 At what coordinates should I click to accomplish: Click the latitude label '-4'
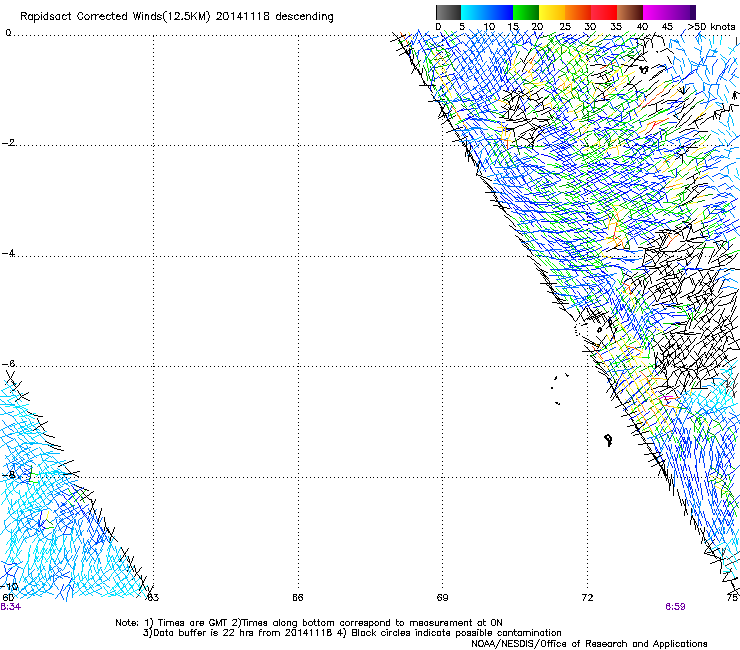tap(8, 253)
